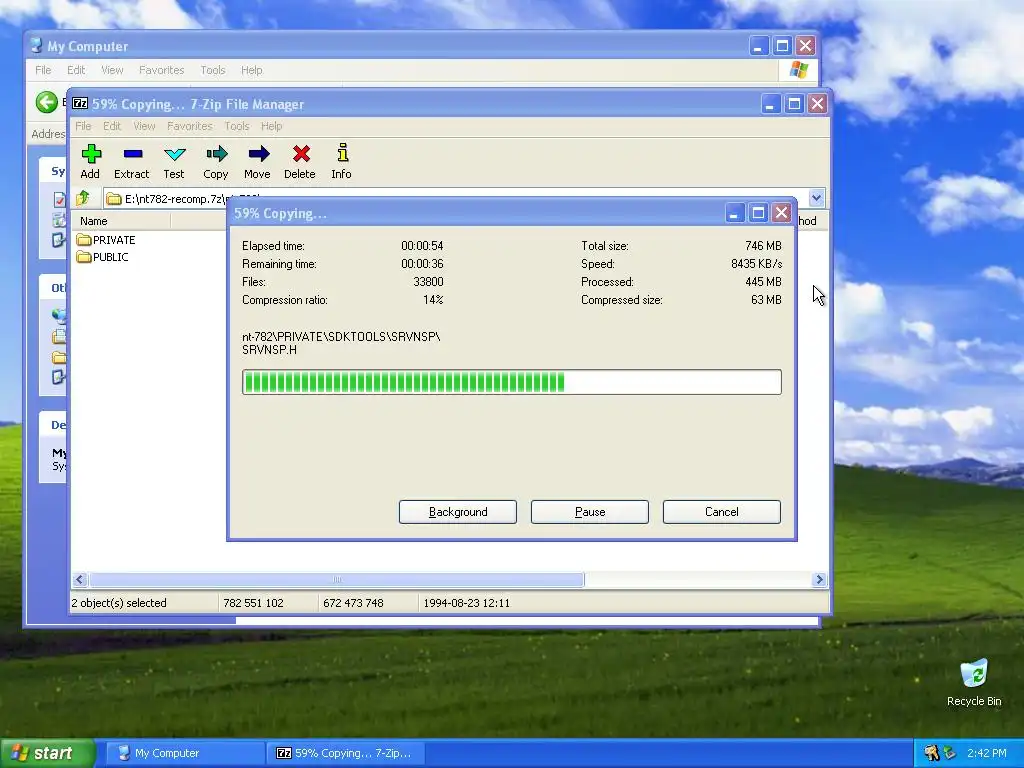Click the taskbar clock showing 2:42 PM
The image size is (1024, 768).
pos(986,753)
